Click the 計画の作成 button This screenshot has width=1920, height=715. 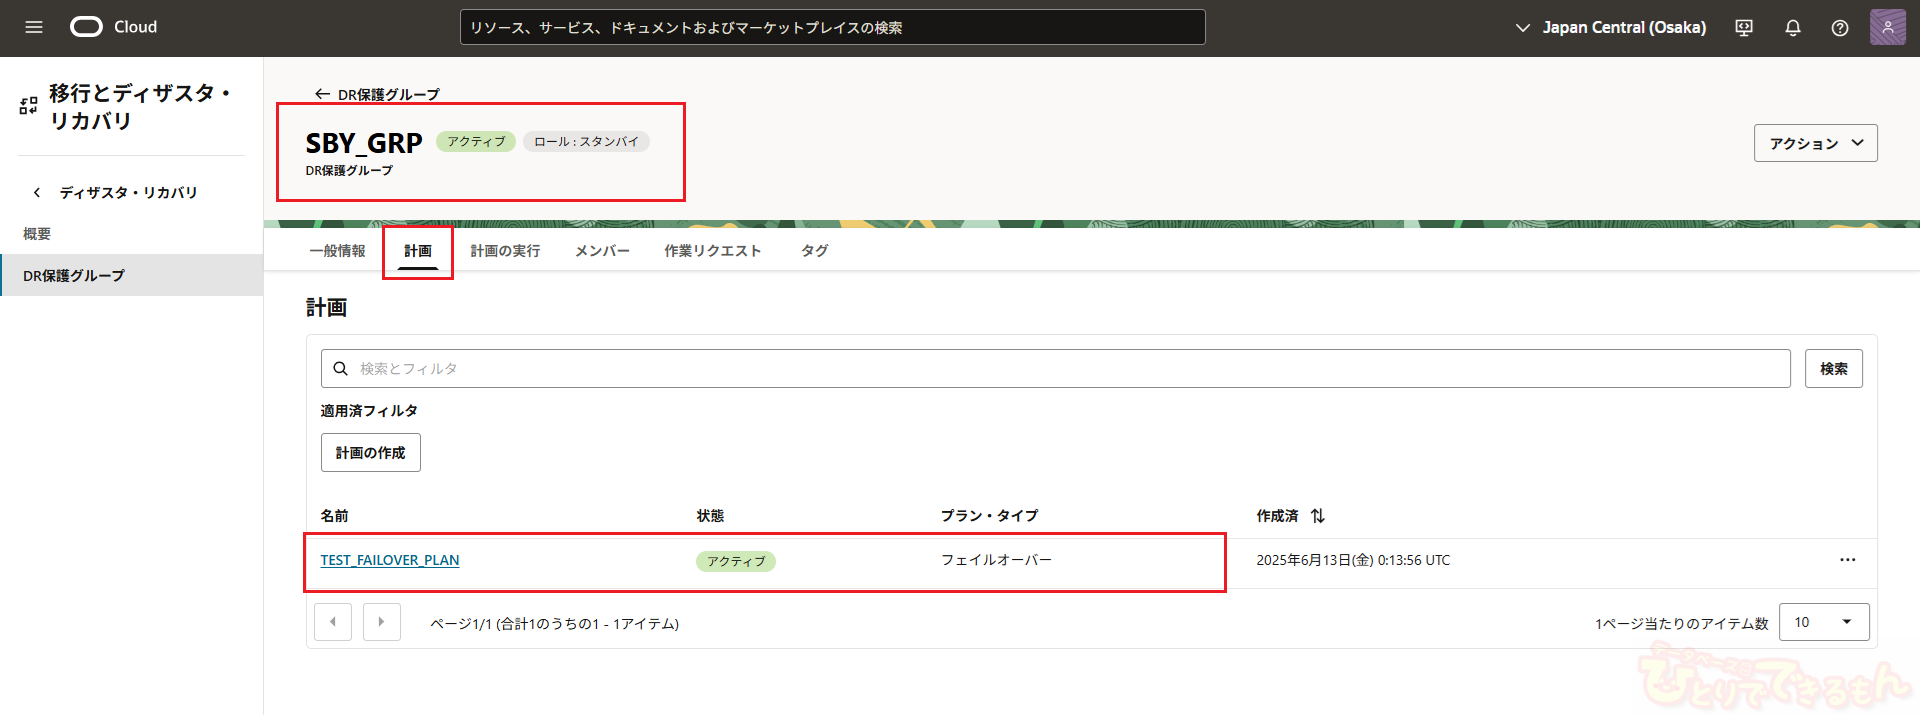tap(371, 453)
